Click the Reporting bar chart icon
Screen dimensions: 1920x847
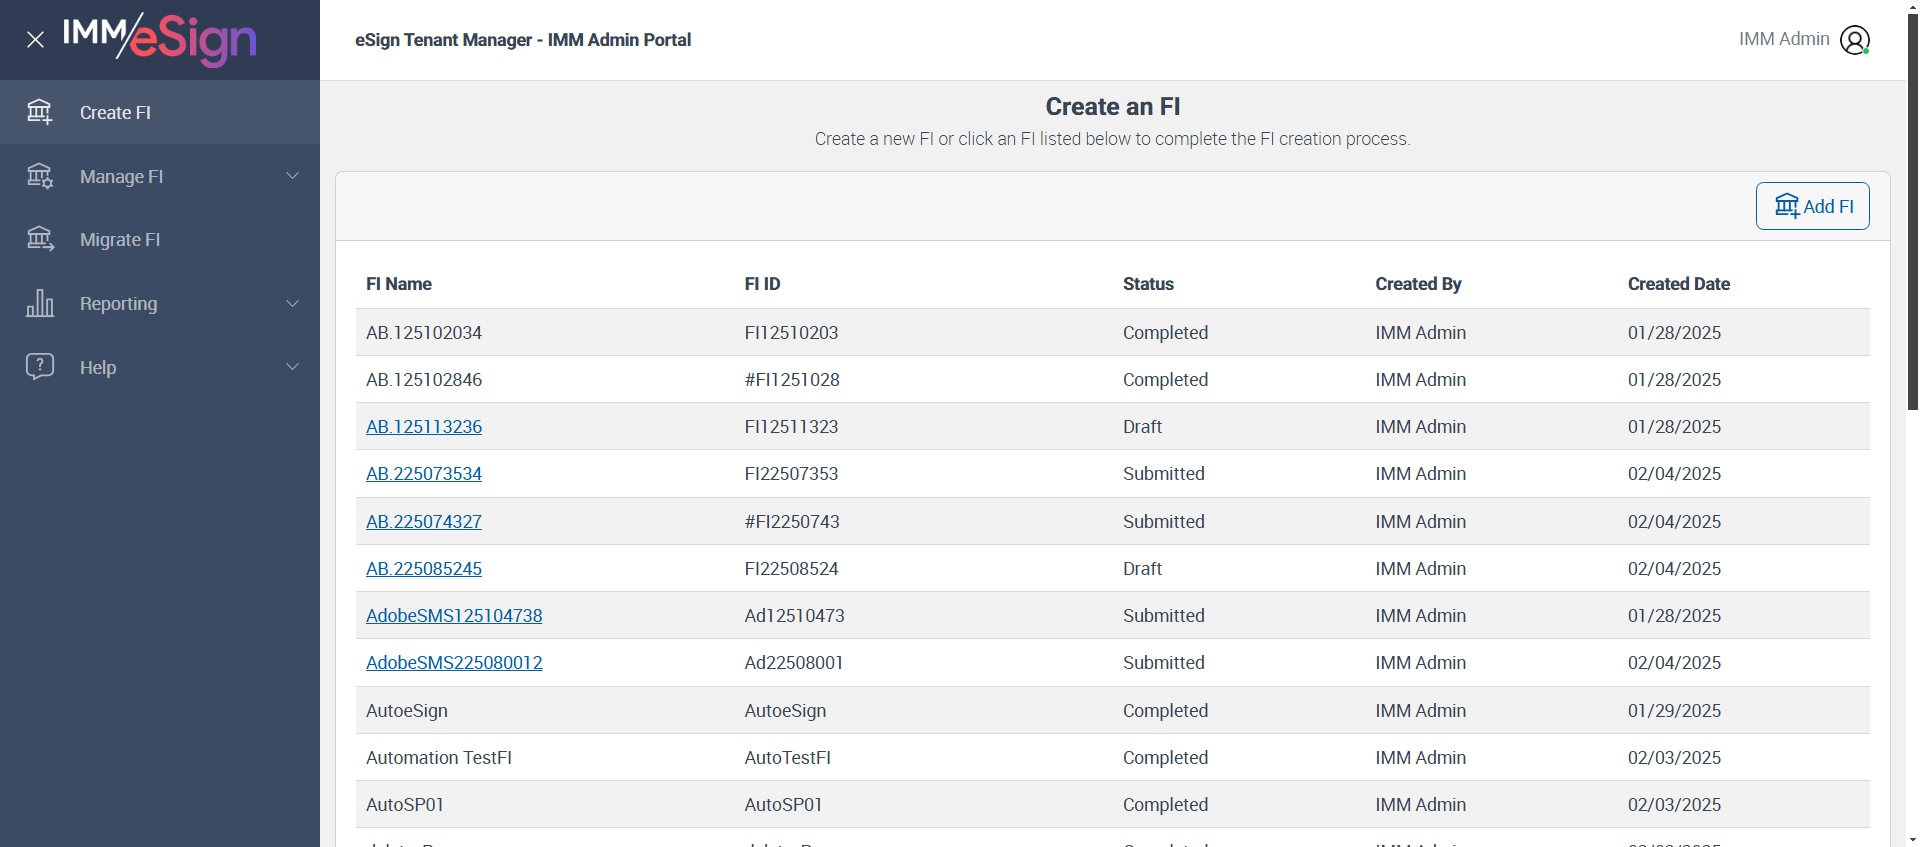point(40,303)
